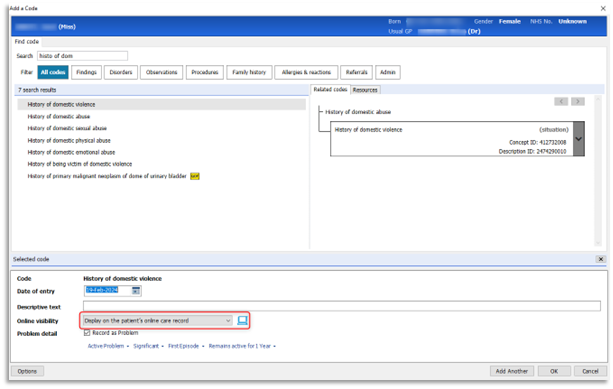Close the Selected code panel
The image size is (613, 389).
click(600, 259)
